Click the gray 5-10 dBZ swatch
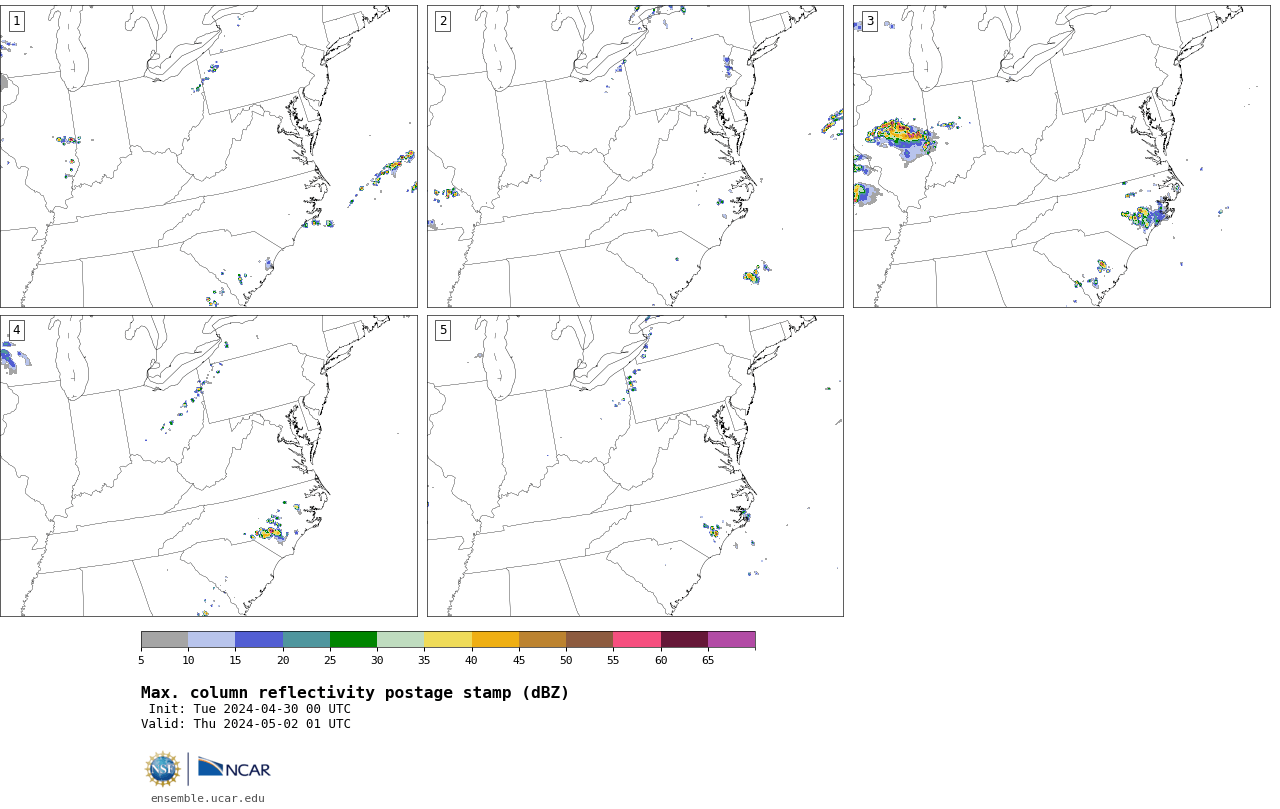Image resolution: width=1280 pixels, height=809 pixels. tap(164, 640)
